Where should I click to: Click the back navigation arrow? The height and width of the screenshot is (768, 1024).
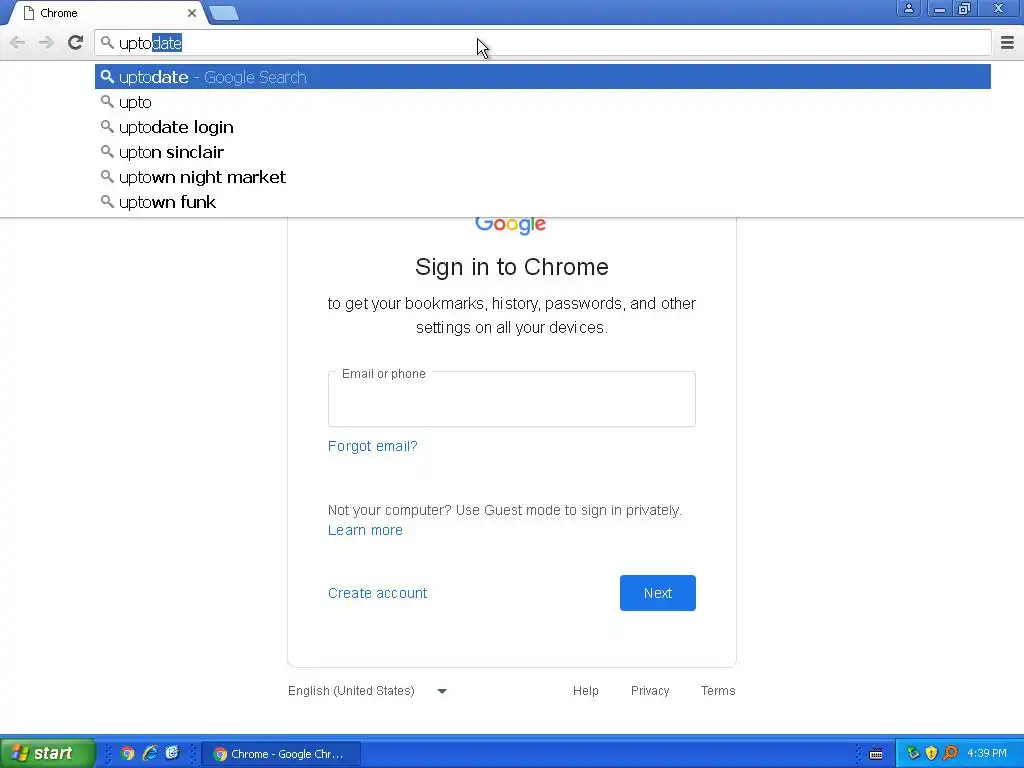coord(18,43)
